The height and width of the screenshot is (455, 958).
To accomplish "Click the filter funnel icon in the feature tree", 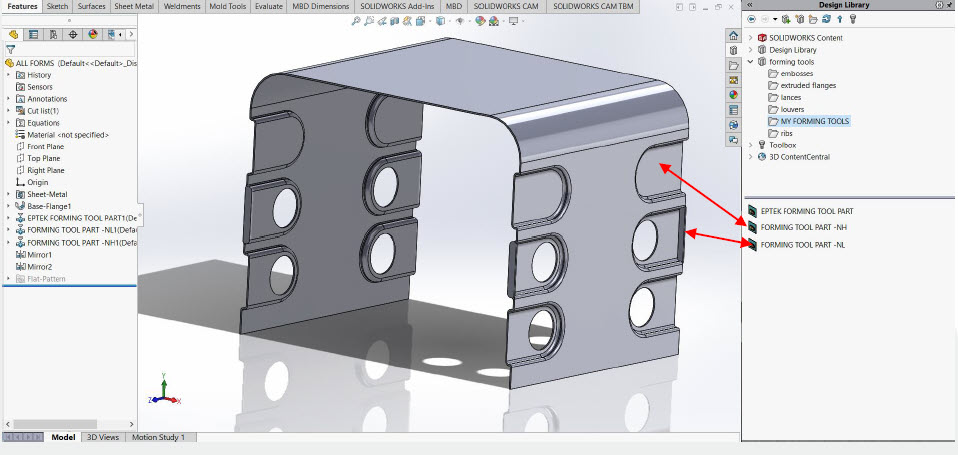I will tap(10, 49).
